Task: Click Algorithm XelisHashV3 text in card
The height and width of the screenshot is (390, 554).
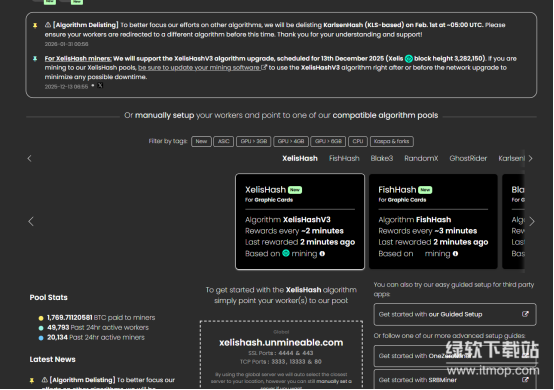Action: 288,220
